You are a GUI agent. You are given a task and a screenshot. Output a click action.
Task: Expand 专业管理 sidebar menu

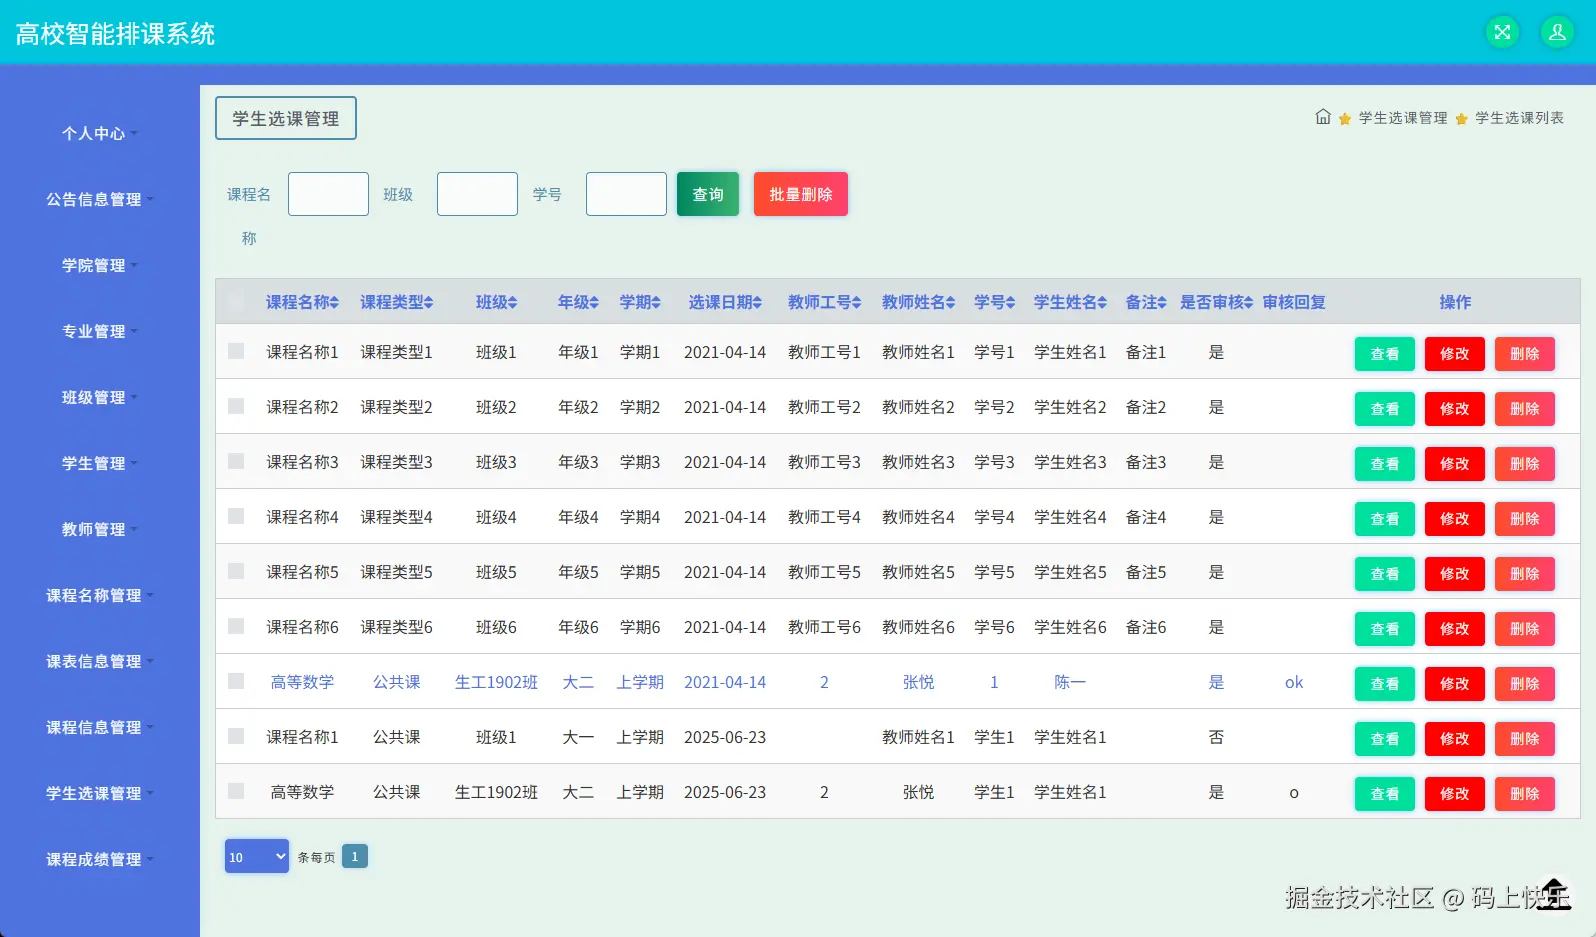click(x=99, y=331)
